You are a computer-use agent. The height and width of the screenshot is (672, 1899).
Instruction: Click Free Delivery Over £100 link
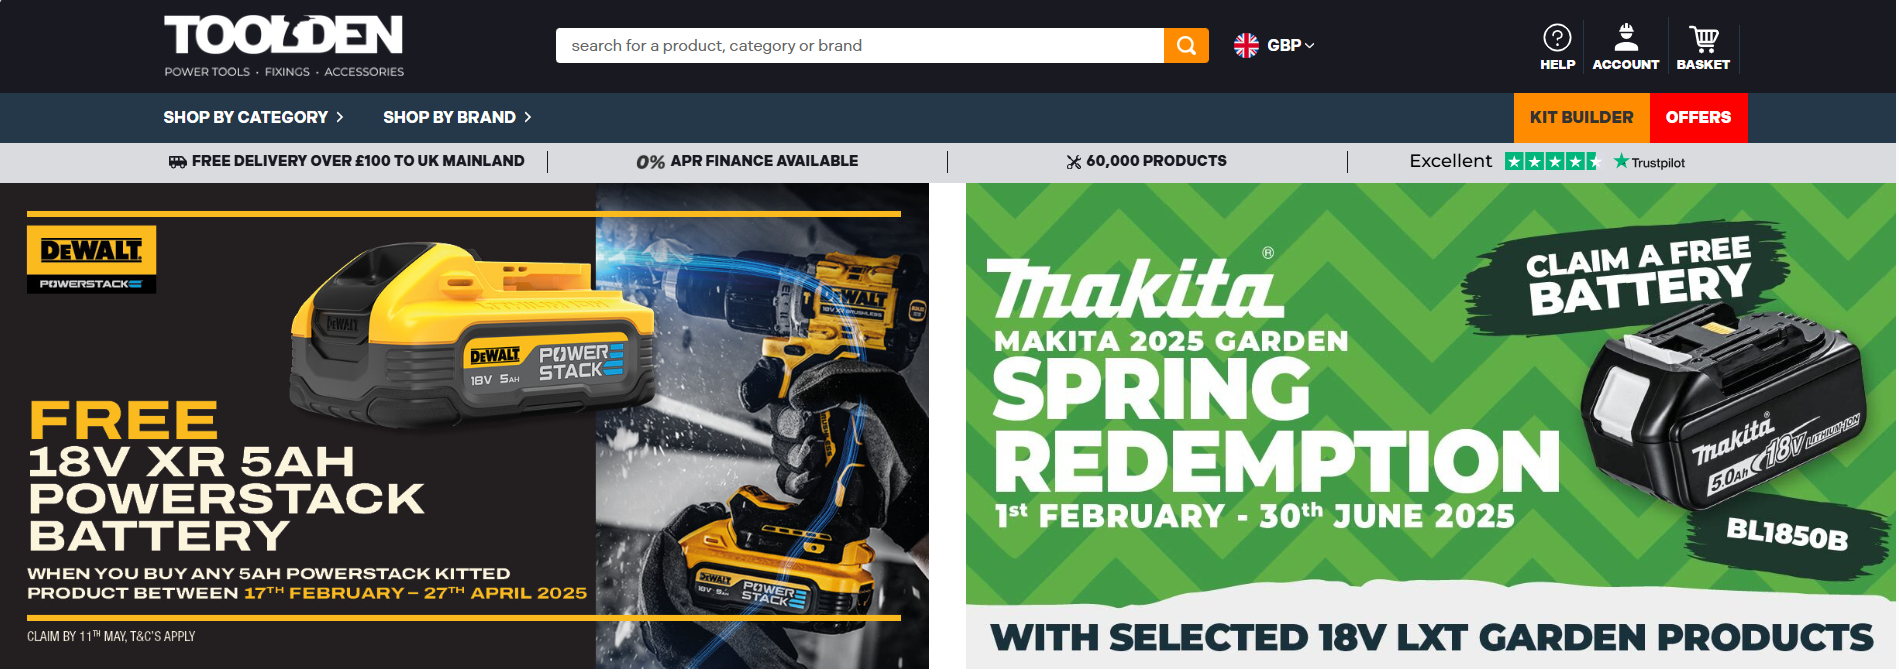click(358, 161)
